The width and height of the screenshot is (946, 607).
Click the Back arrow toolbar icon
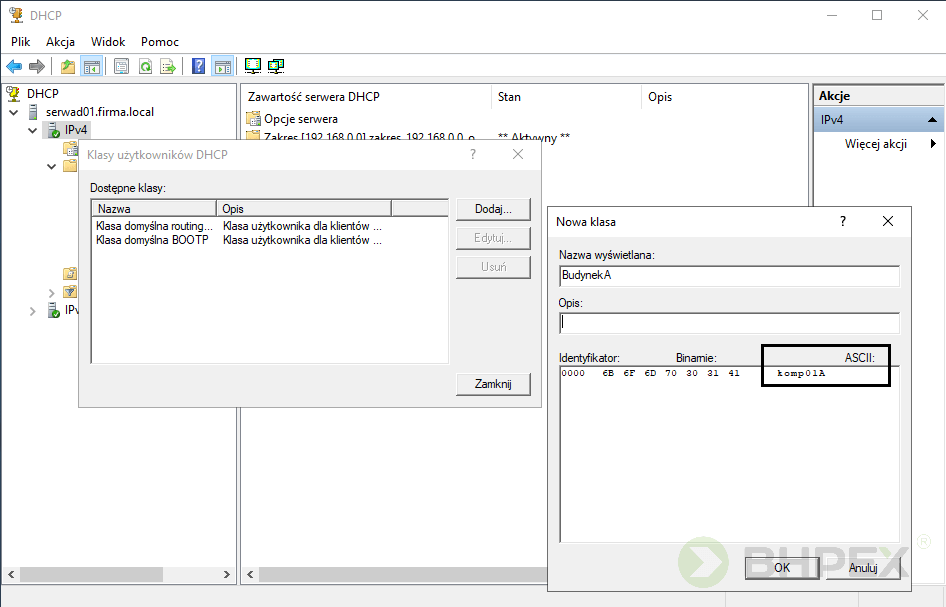[x=14, y=67]
